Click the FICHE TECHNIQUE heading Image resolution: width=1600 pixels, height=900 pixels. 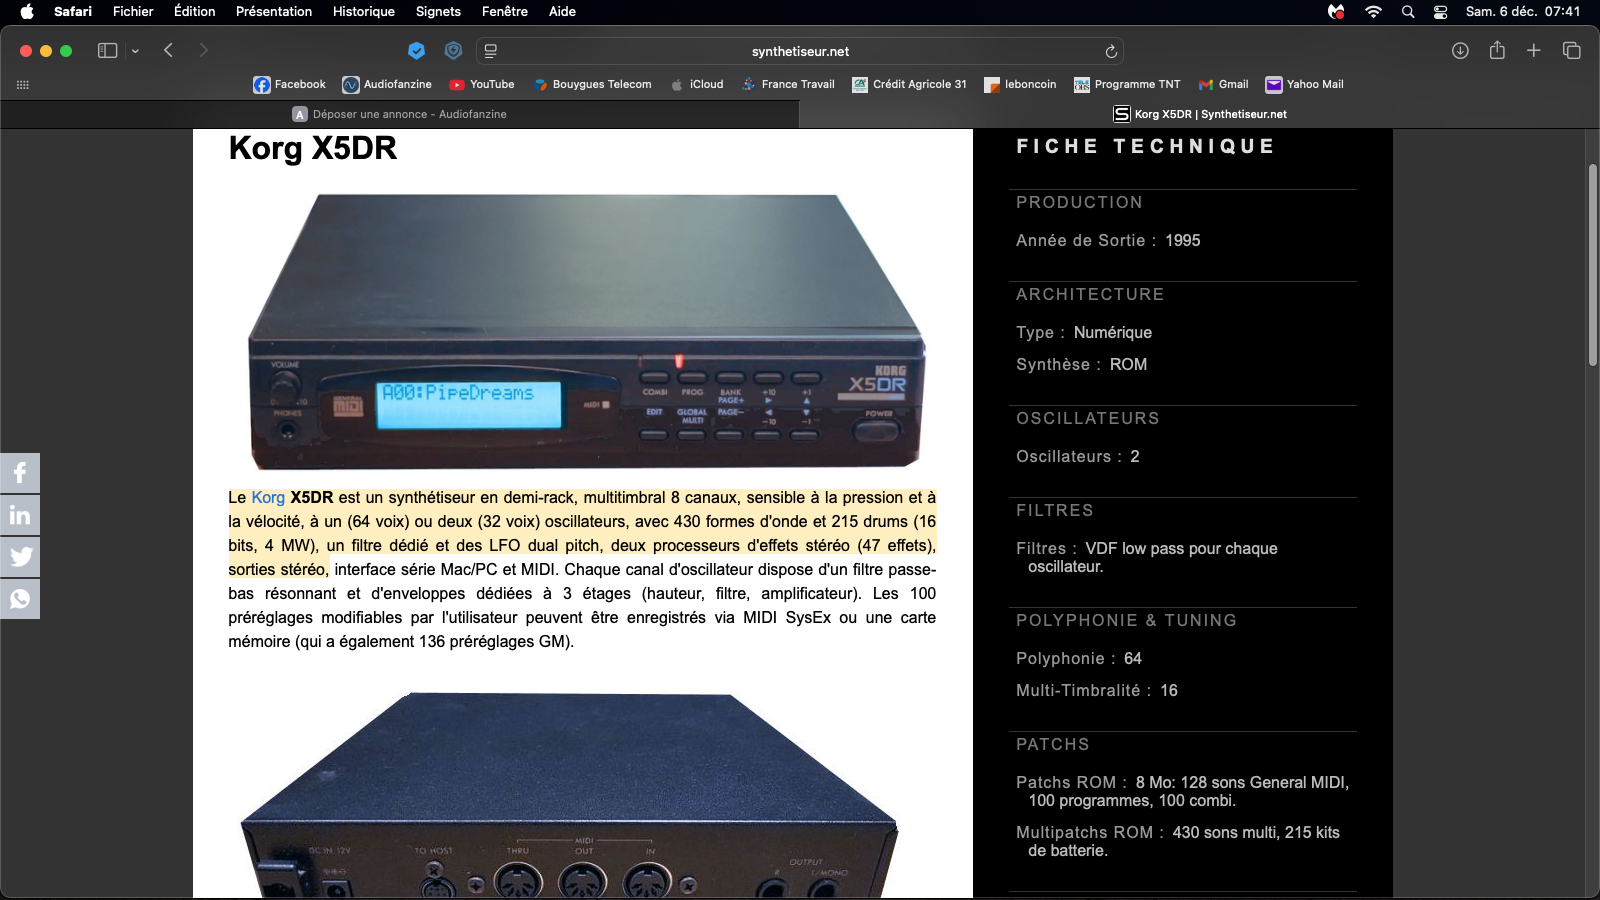pos(1145,146)
